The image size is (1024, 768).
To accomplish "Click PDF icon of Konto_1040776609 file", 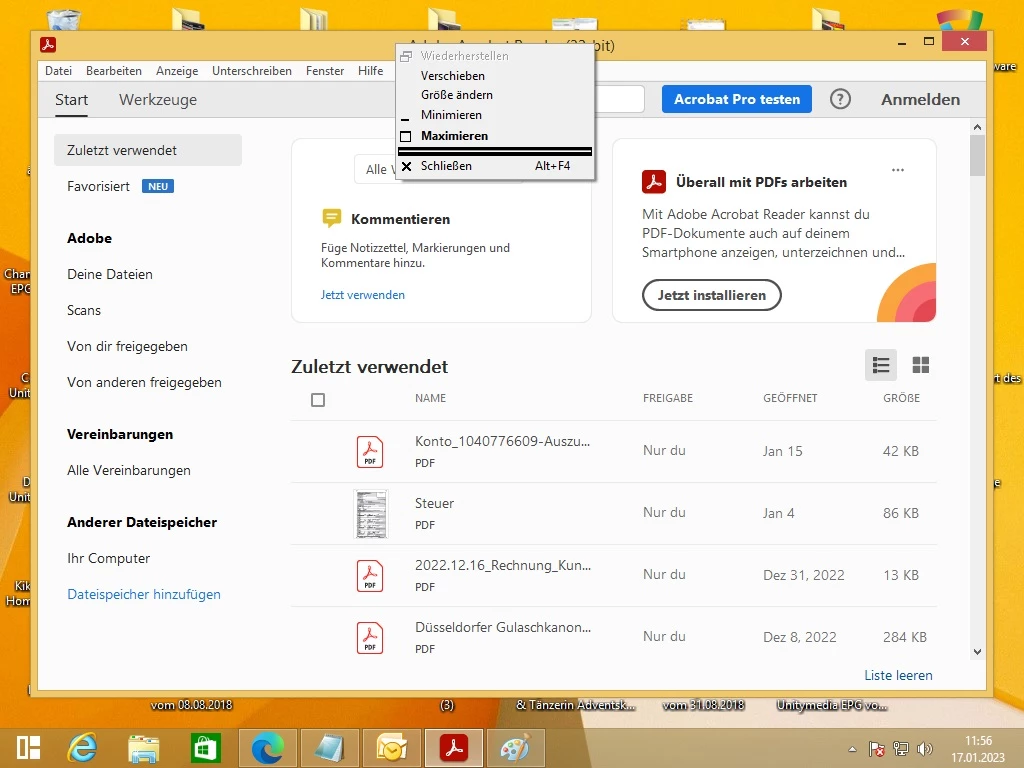I will click(x=370, y=452).
